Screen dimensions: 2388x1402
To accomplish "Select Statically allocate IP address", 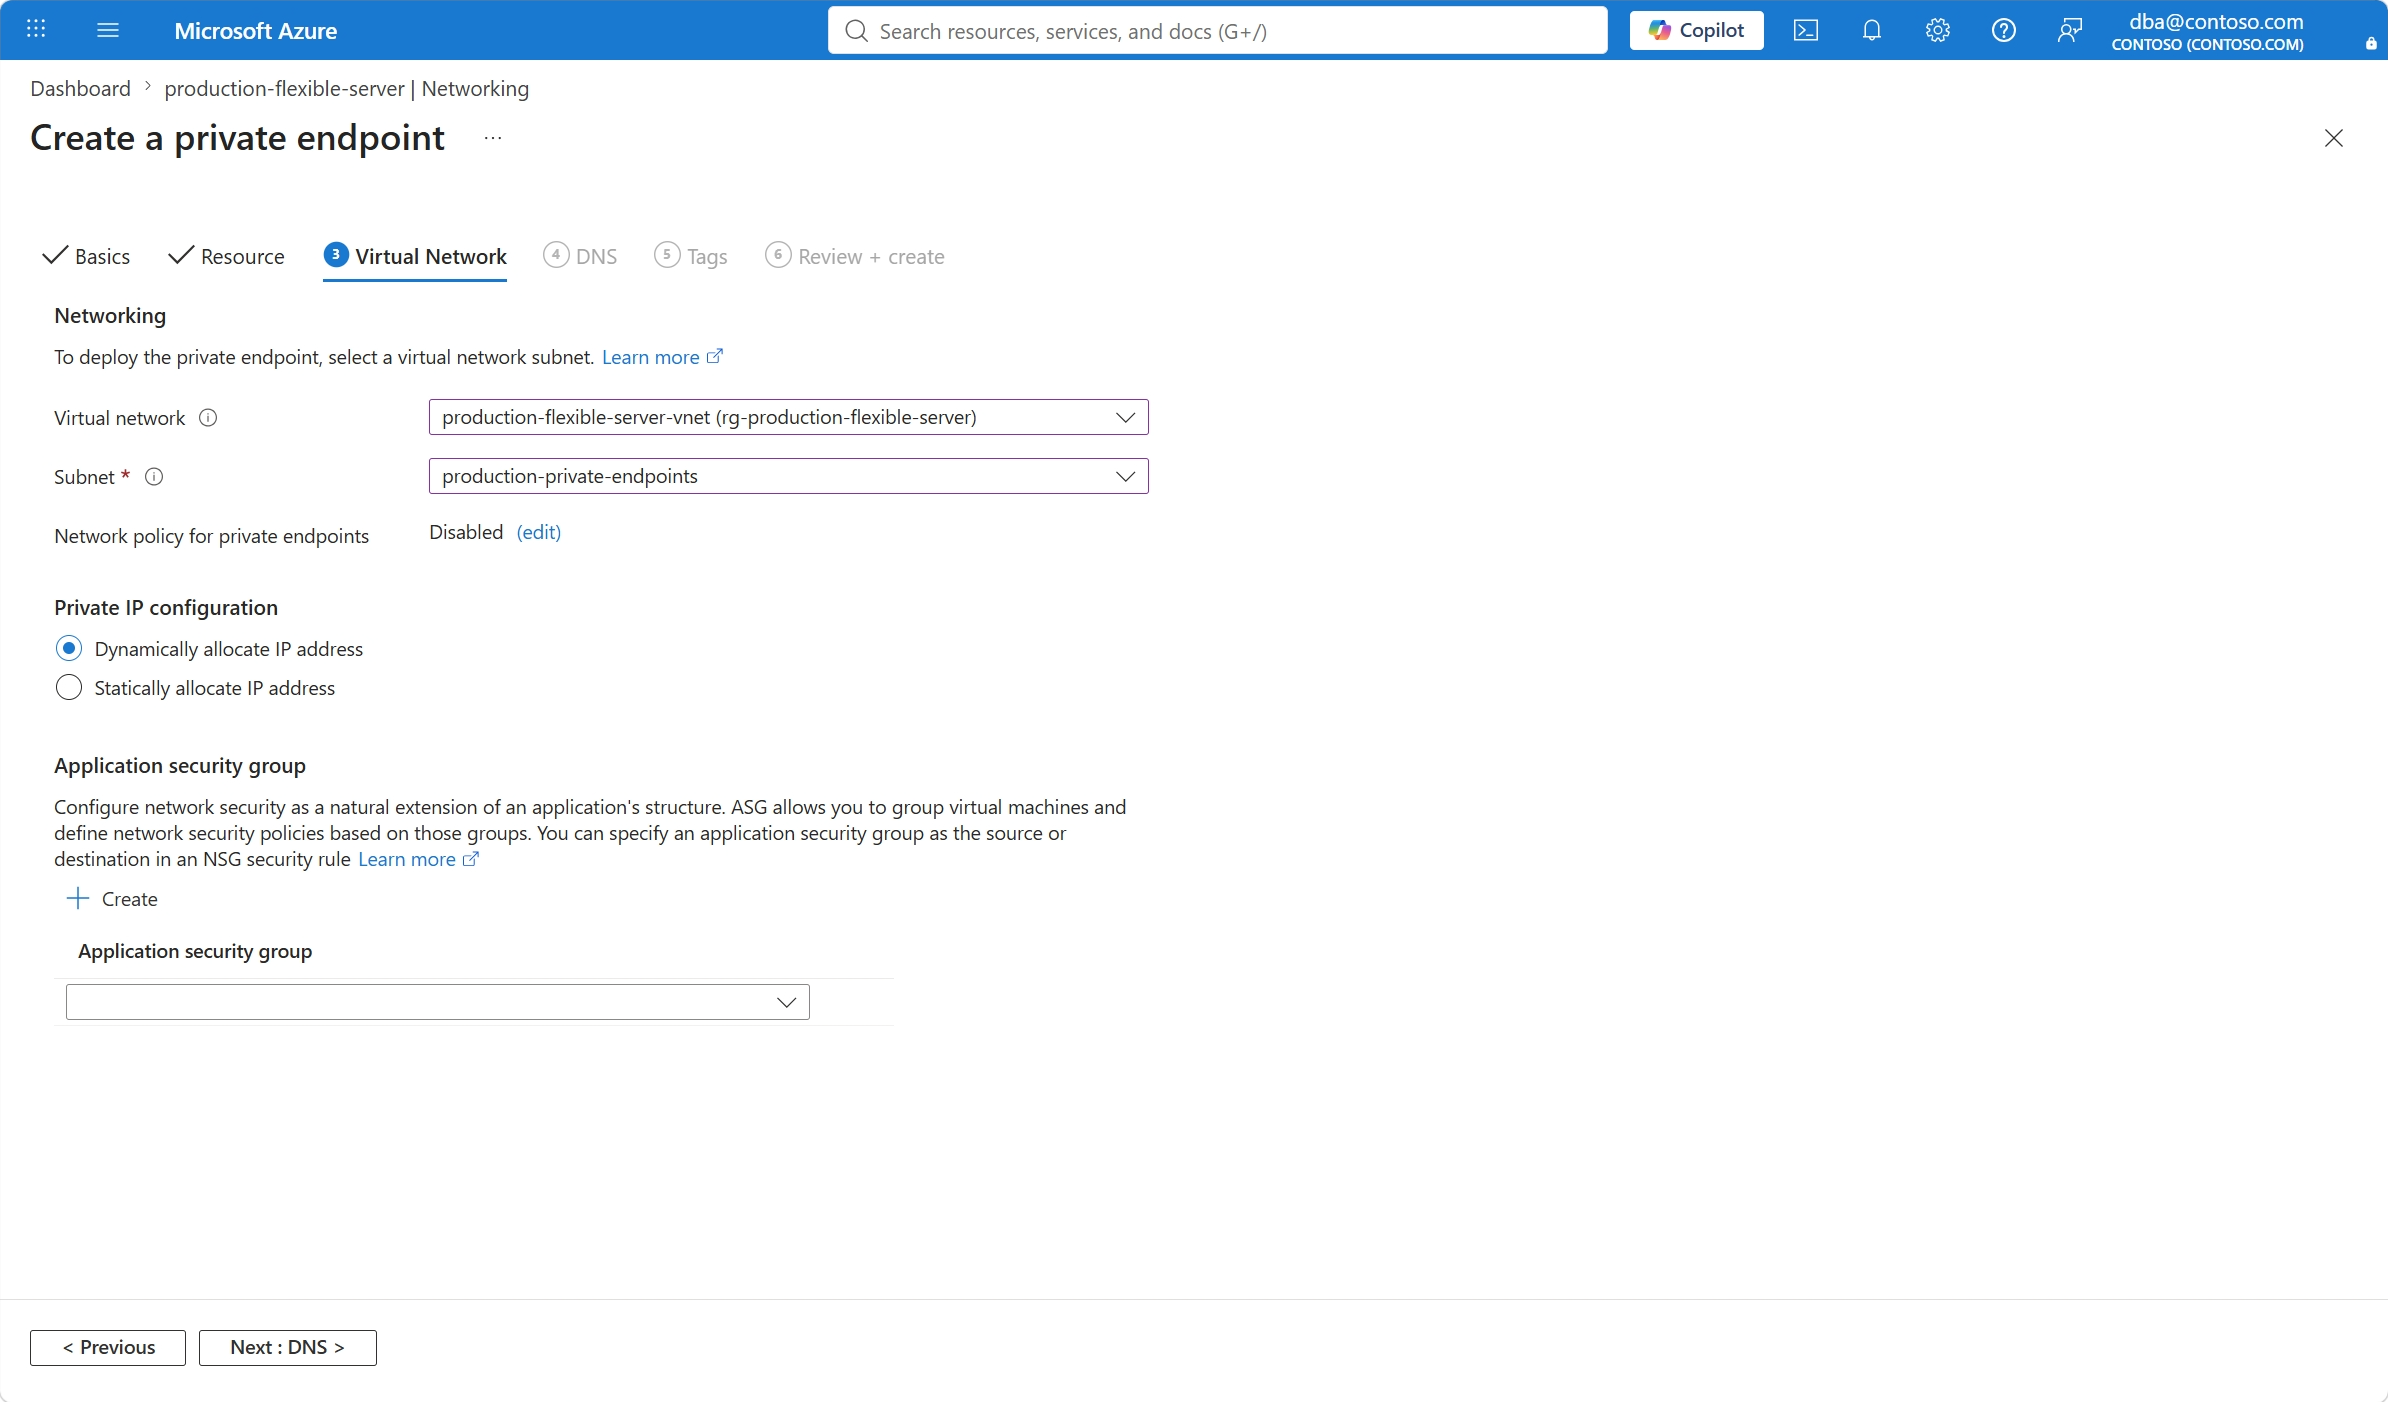I will click(69, 688).
